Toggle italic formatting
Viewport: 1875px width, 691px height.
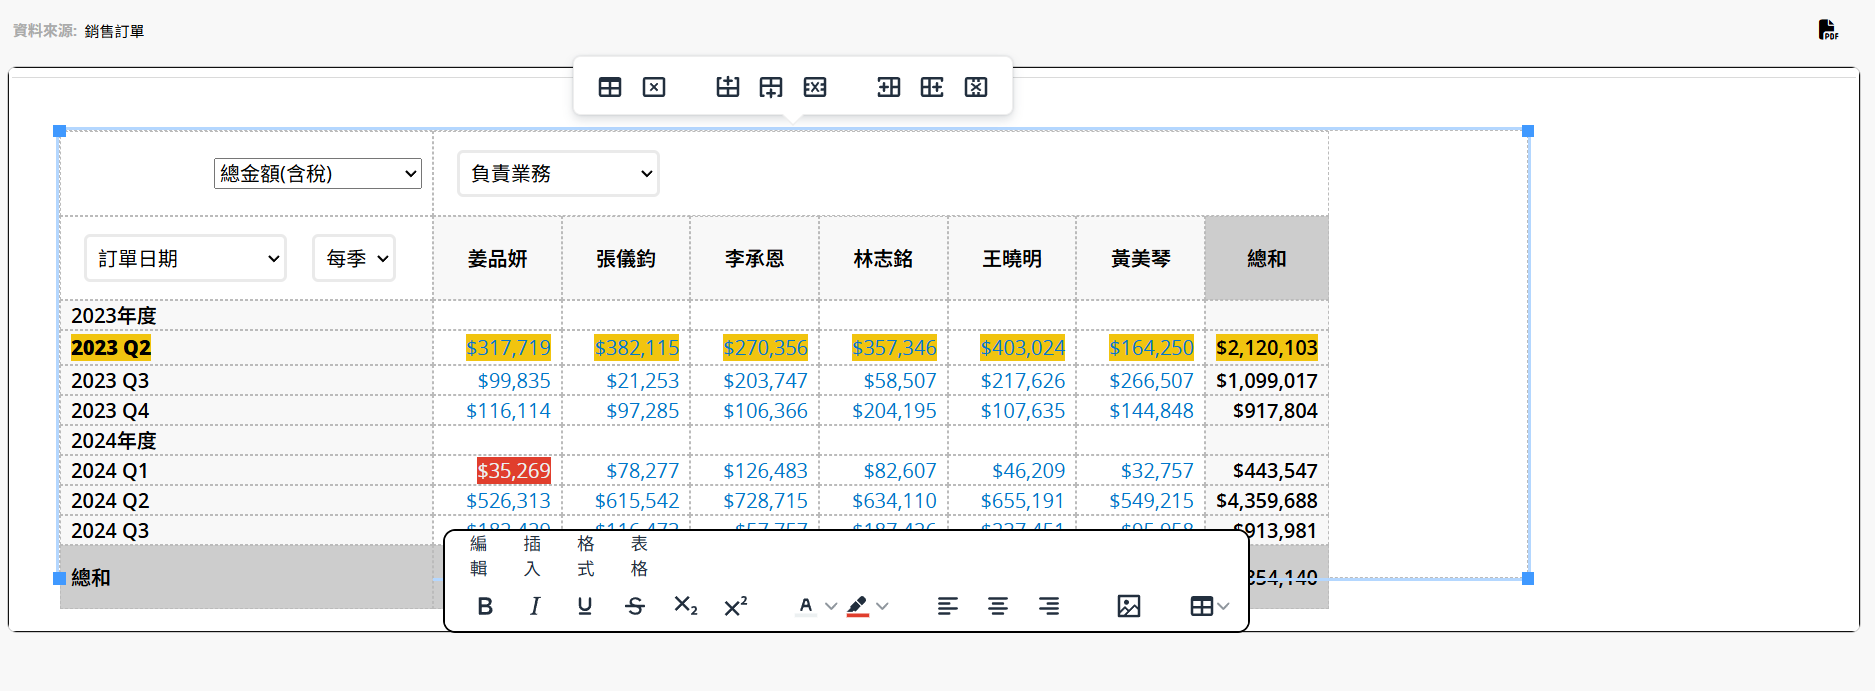pos(535,606)
